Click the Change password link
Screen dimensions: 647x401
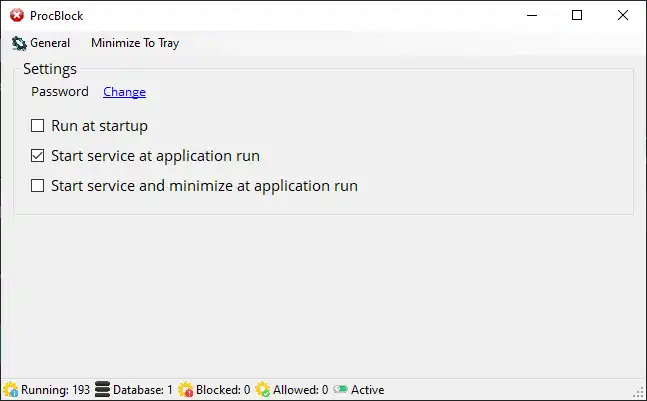tap(124, 92)
